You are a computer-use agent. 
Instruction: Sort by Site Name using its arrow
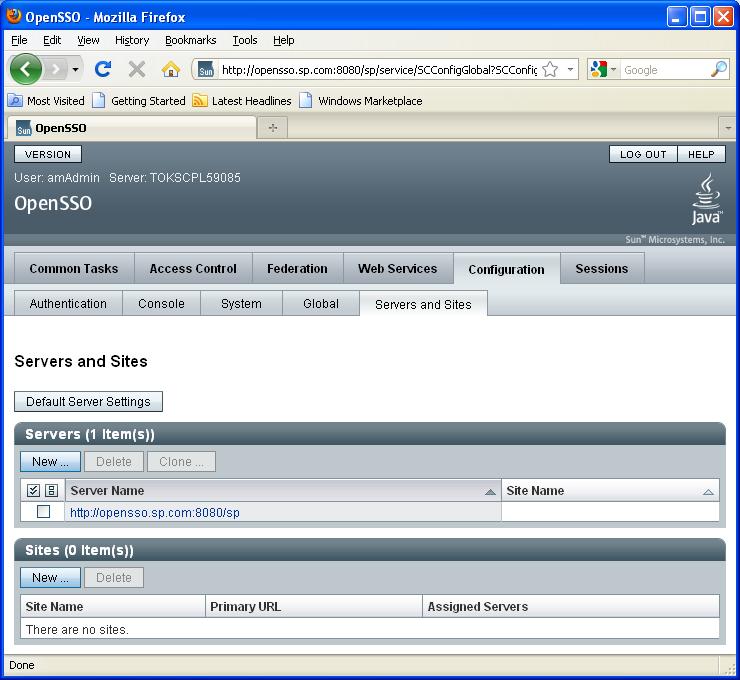pos(708,492)
